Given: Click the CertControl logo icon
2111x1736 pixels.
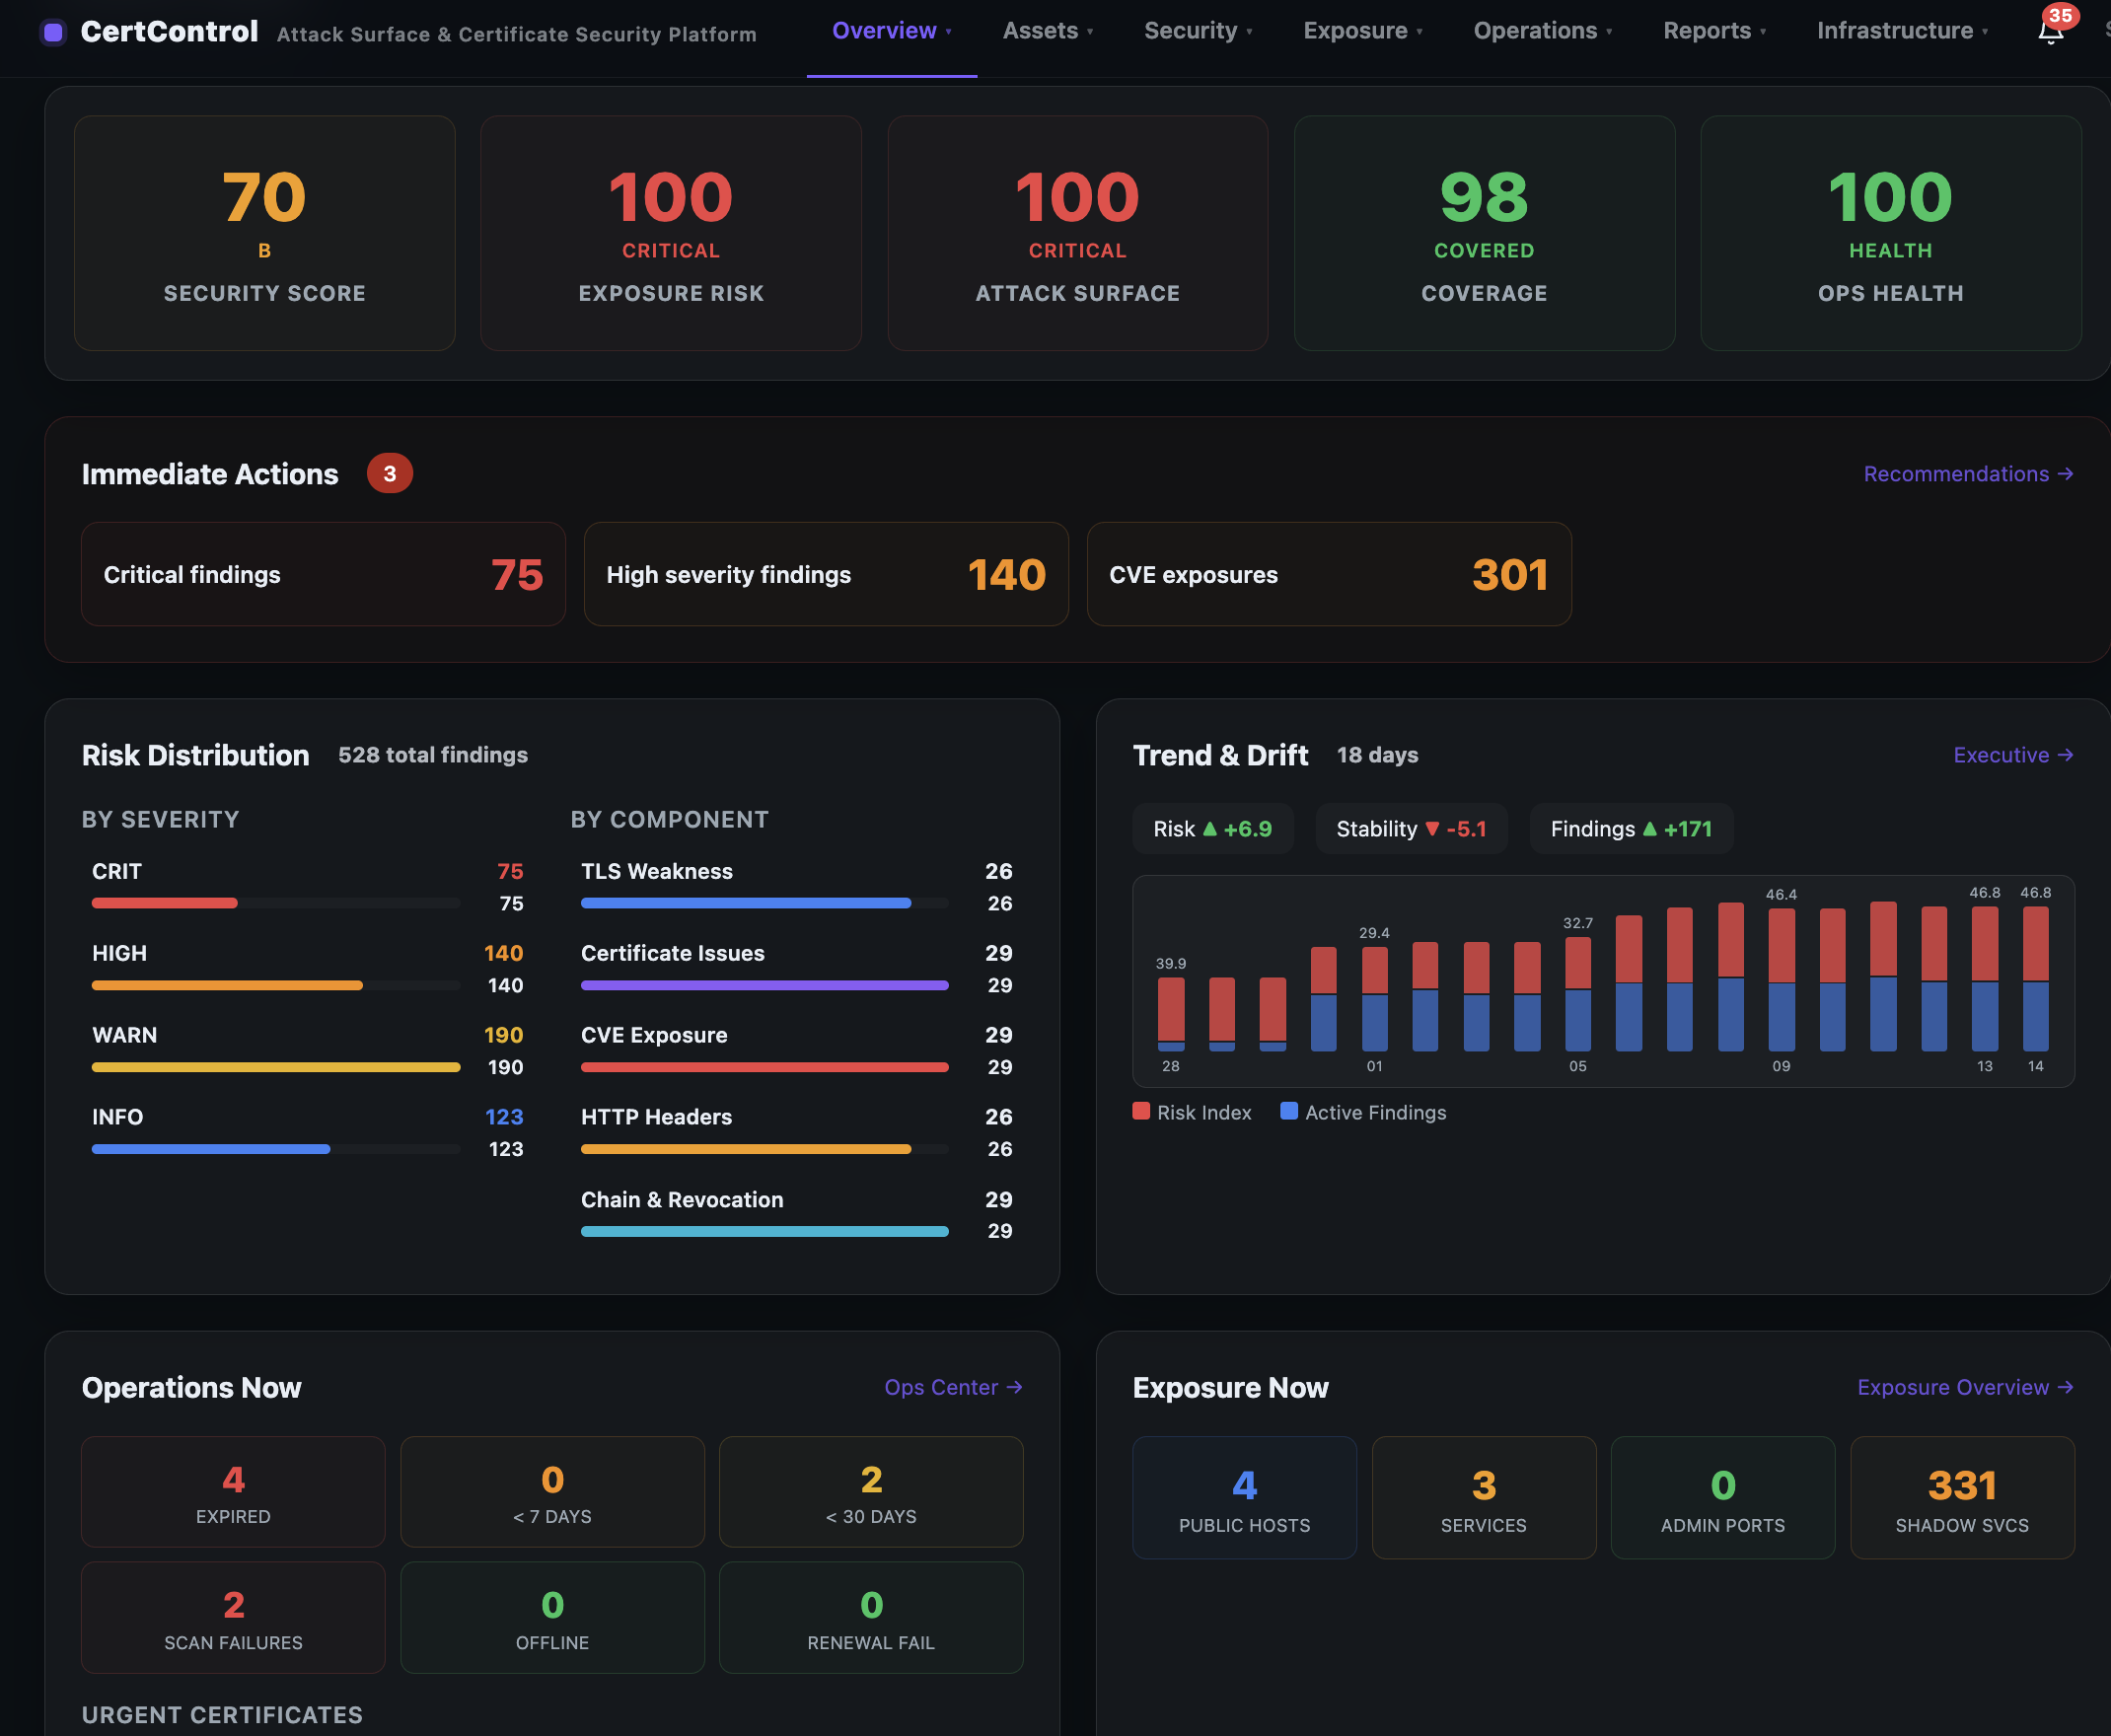Looking at the screenshot, I should click(x=55, y=31).
